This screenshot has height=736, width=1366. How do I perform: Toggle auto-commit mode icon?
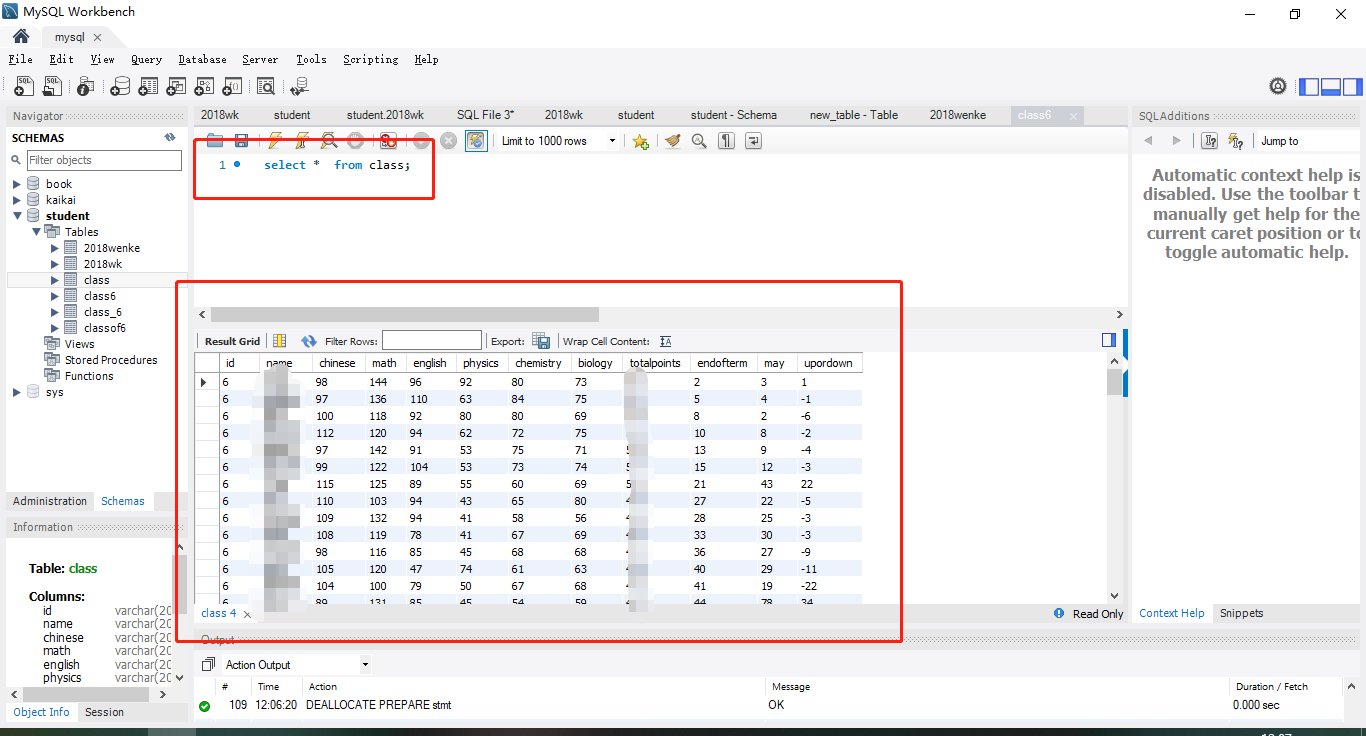[476, 141]
